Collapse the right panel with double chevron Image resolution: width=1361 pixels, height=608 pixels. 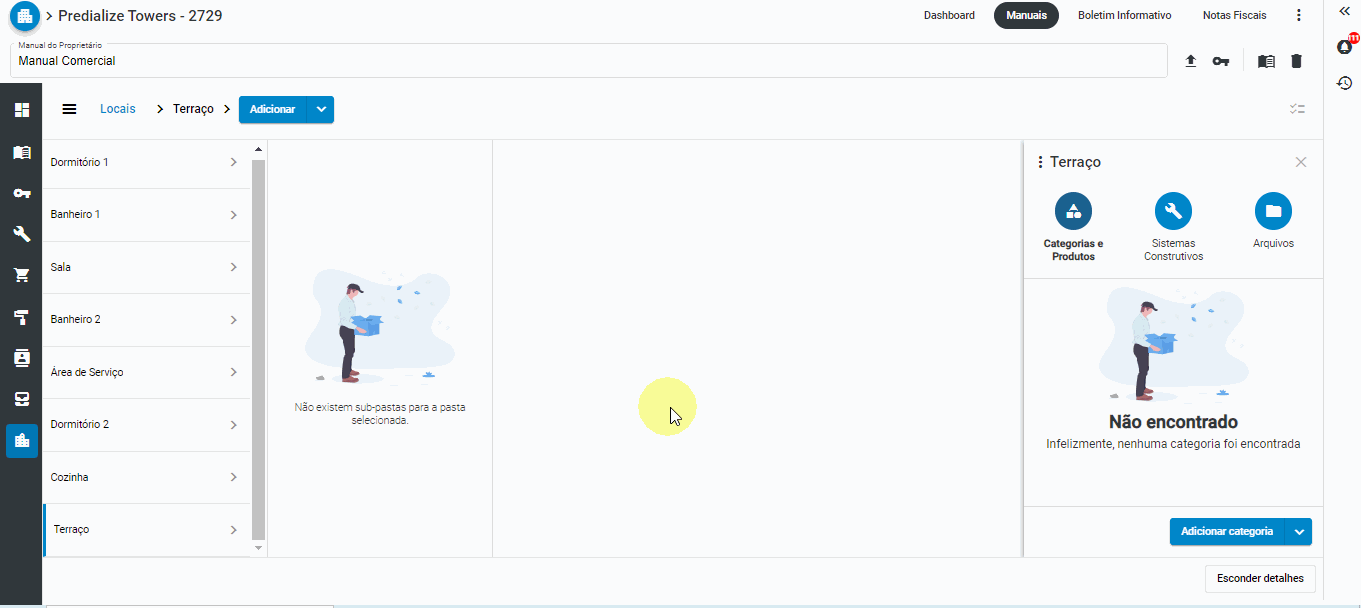(1344, 10)
